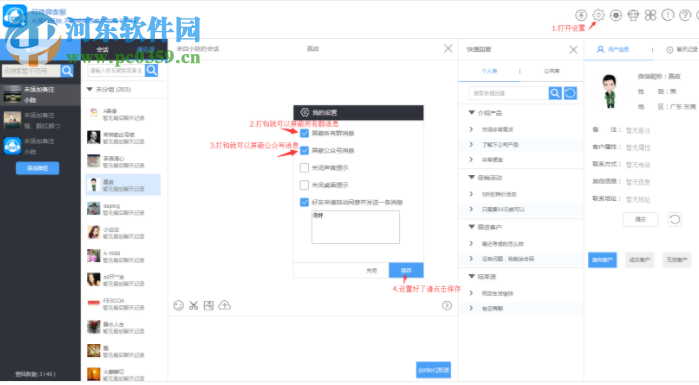Toggle the auto-accept friend request checkbox

click(304, 202)
